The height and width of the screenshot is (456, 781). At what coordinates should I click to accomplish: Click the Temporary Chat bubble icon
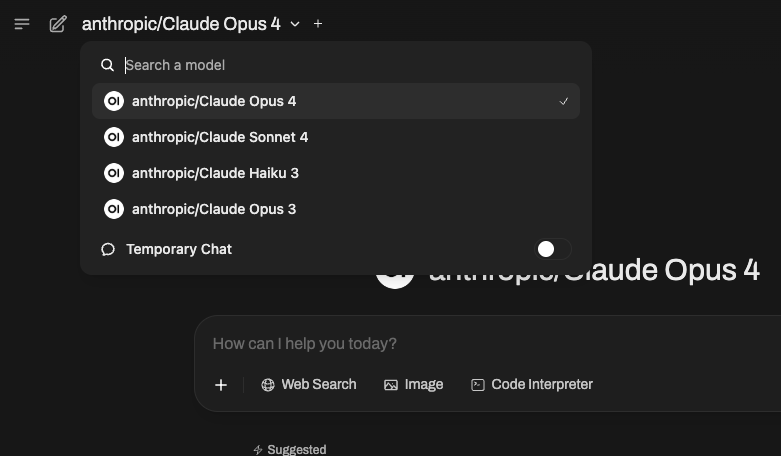pos(108,249)
